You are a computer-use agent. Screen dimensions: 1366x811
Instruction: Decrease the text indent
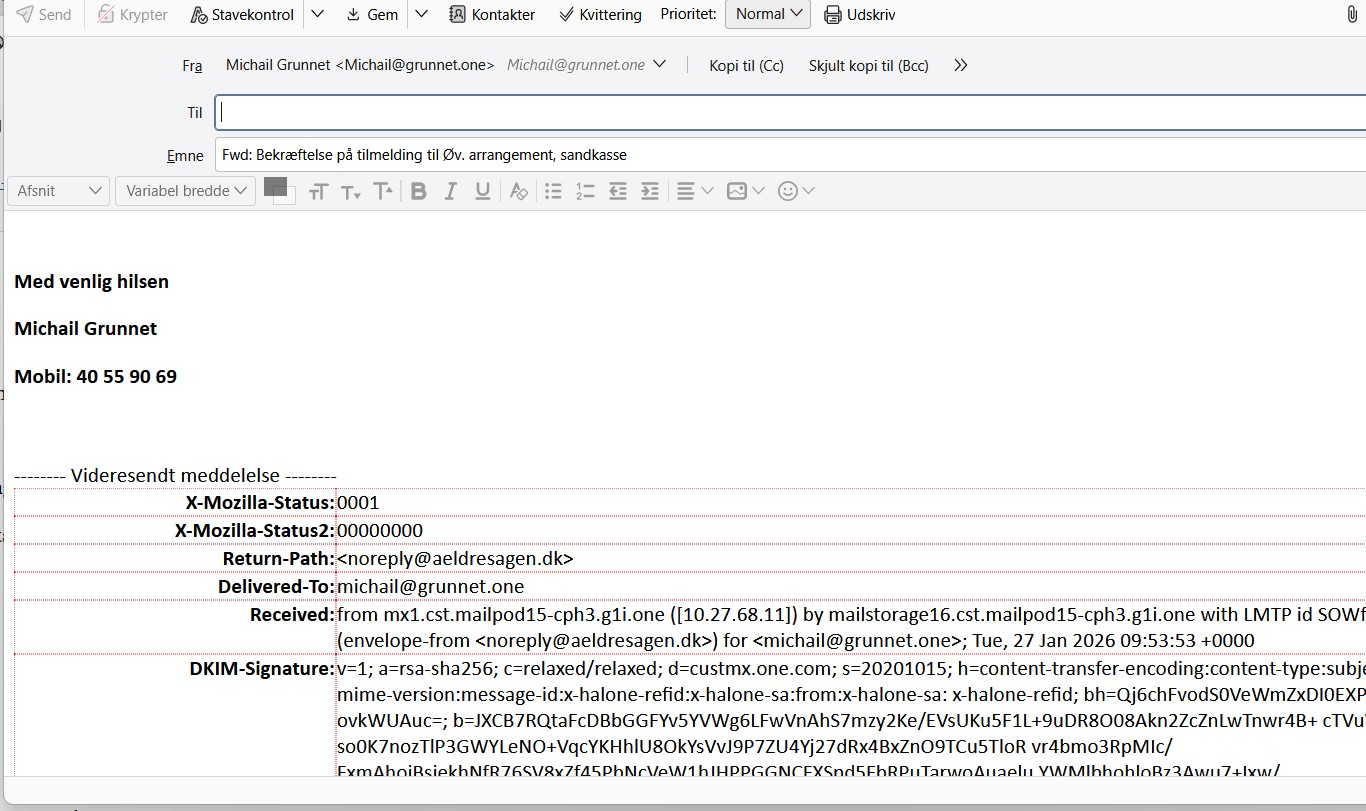618,191
